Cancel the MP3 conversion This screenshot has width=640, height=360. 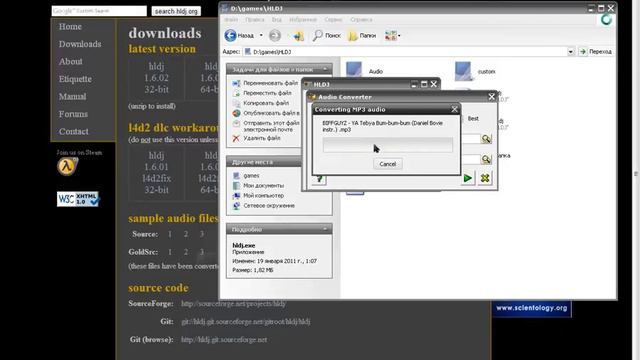(x=387, y=164)
